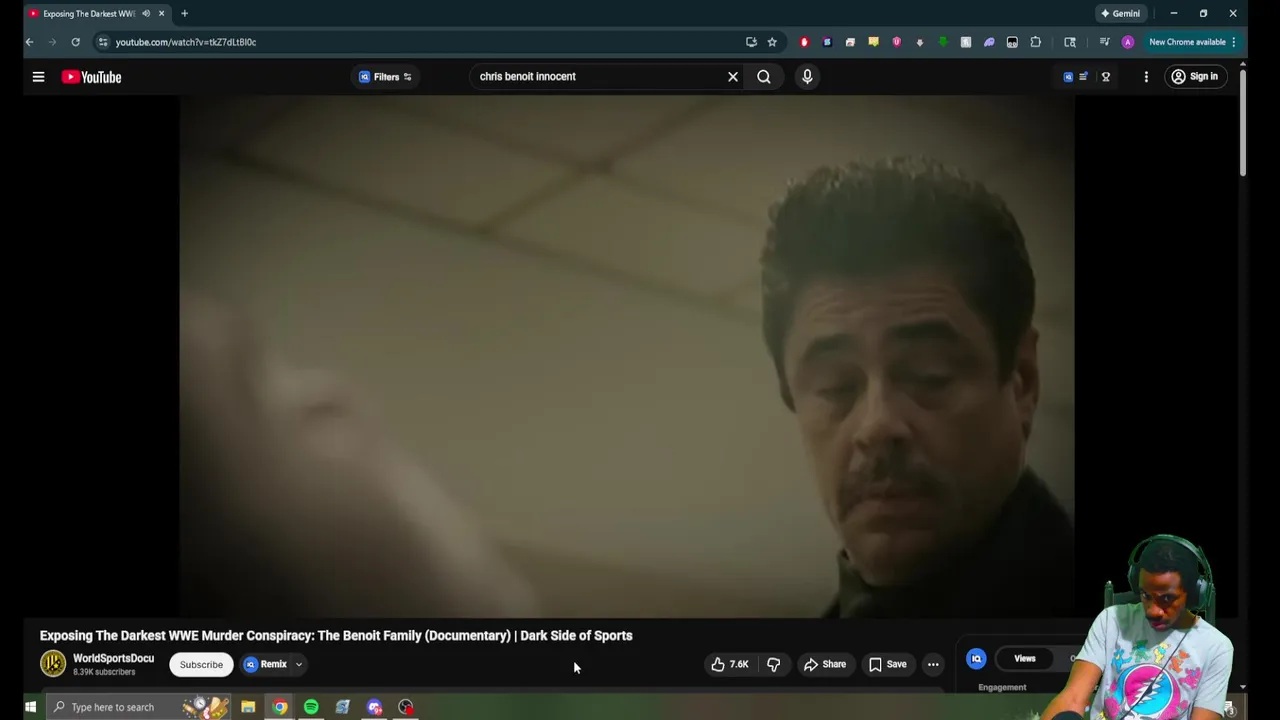1280x720 pixels.
Task: Click the Windows 'Type here to search' box
Action: pos(137,707)
